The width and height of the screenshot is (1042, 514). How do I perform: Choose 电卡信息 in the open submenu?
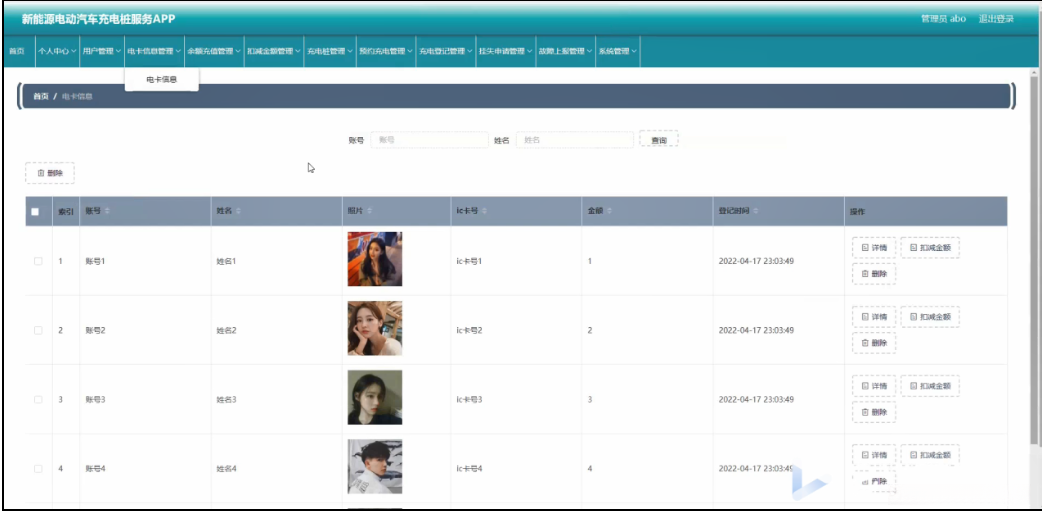(161, 79)
